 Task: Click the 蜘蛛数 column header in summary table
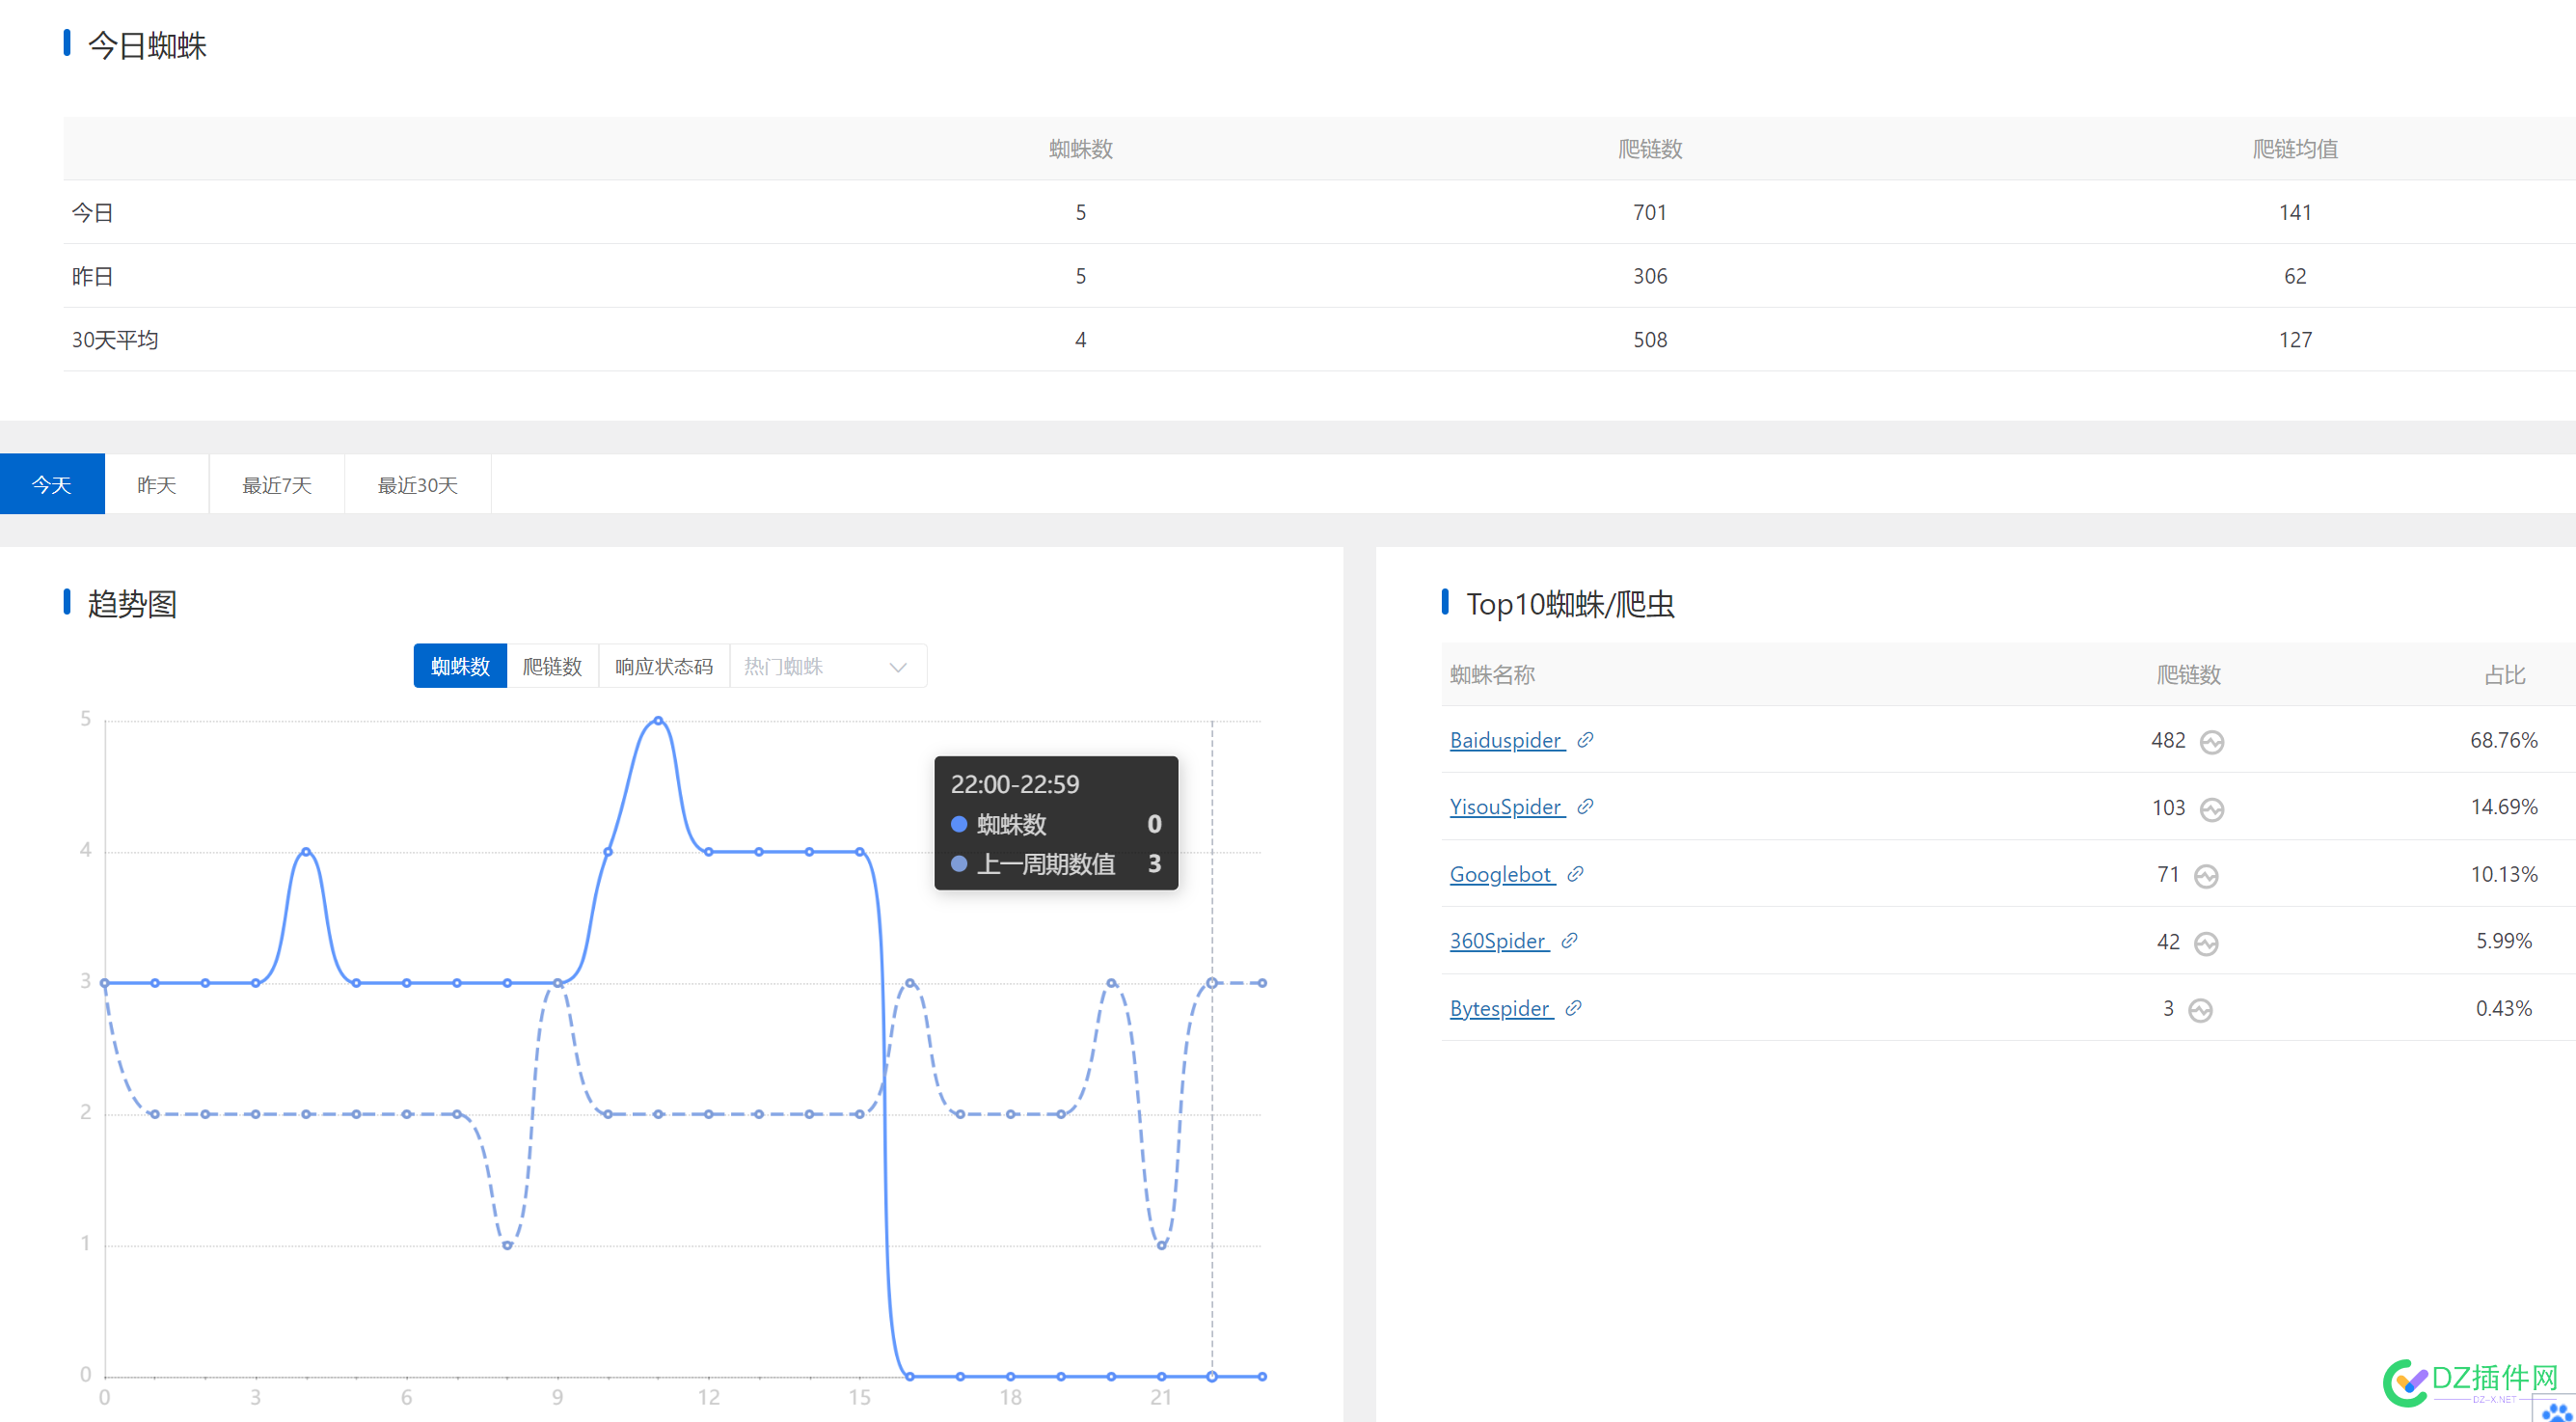pos(1081,149)
